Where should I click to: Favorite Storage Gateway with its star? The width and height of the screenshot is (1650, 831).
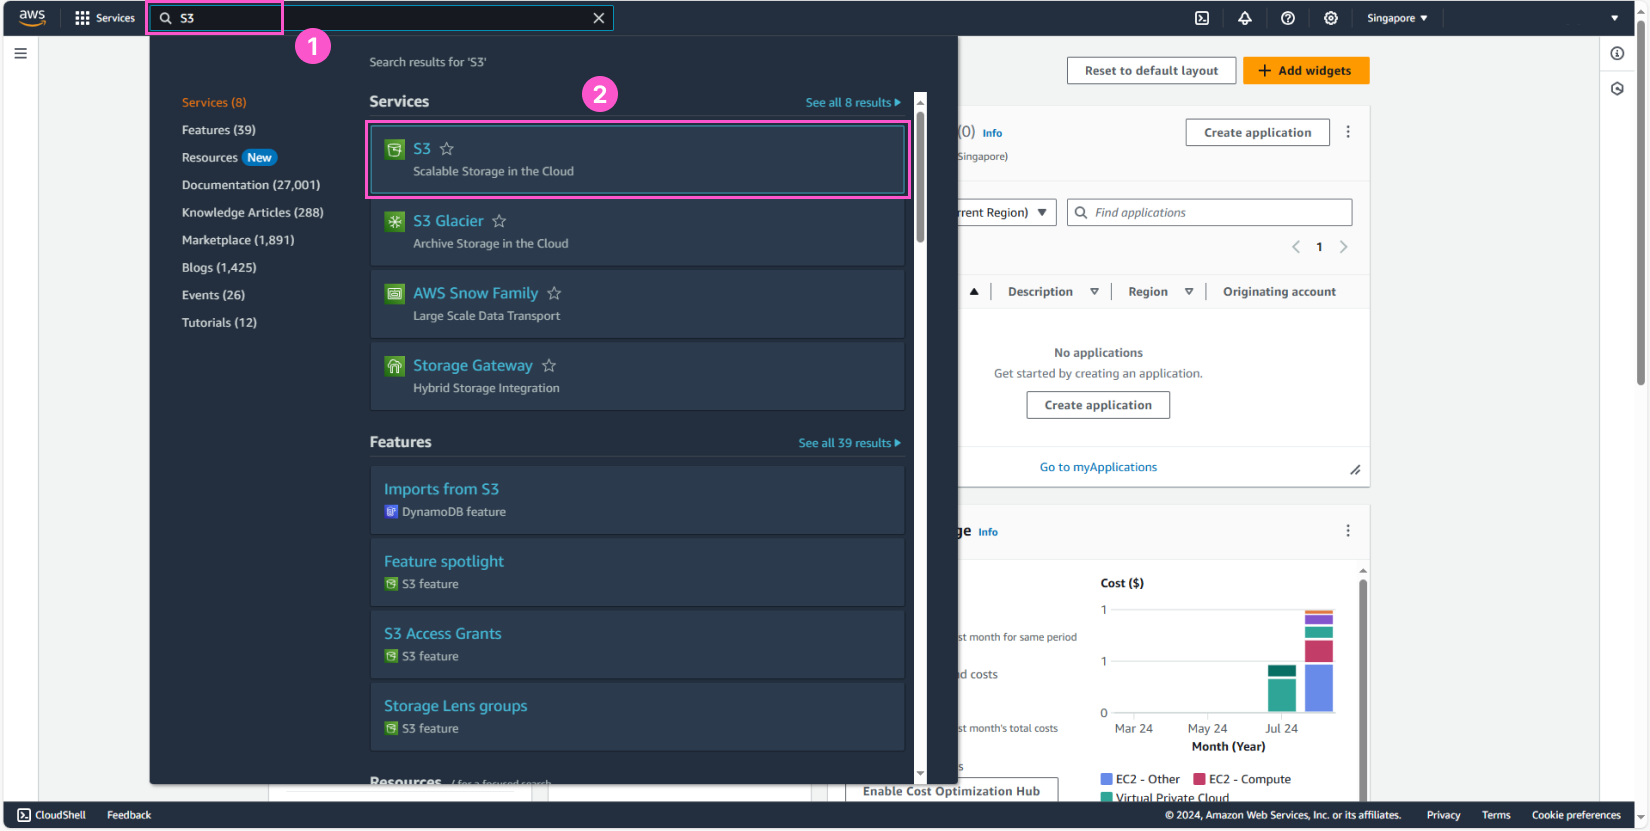point(549,366)
